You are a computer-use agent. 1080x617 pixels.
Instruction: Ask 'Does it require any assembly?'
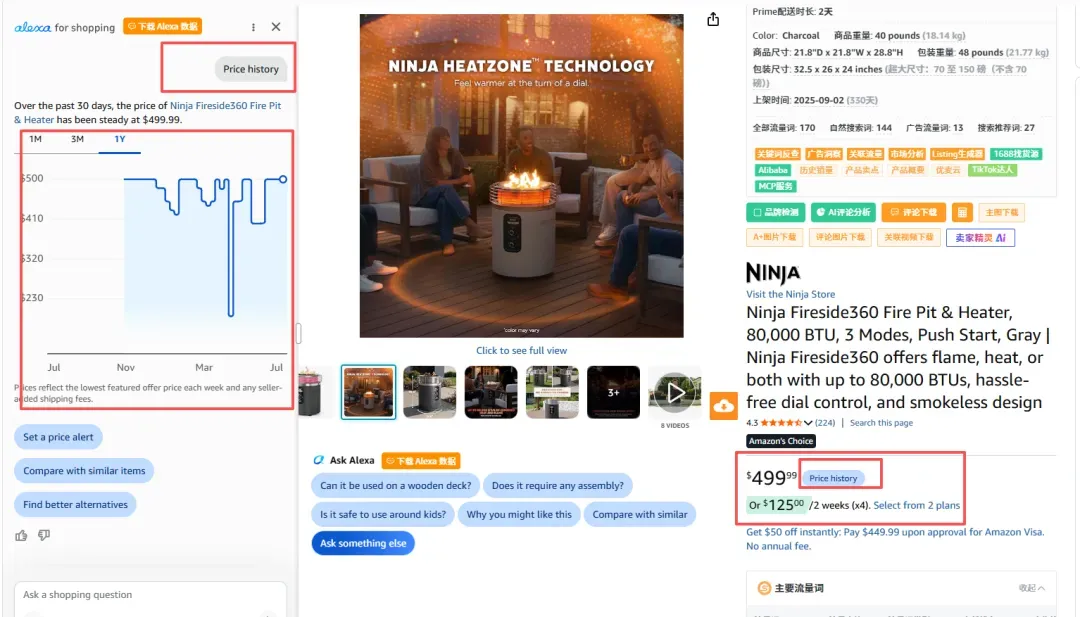click(x=557, y=485)
